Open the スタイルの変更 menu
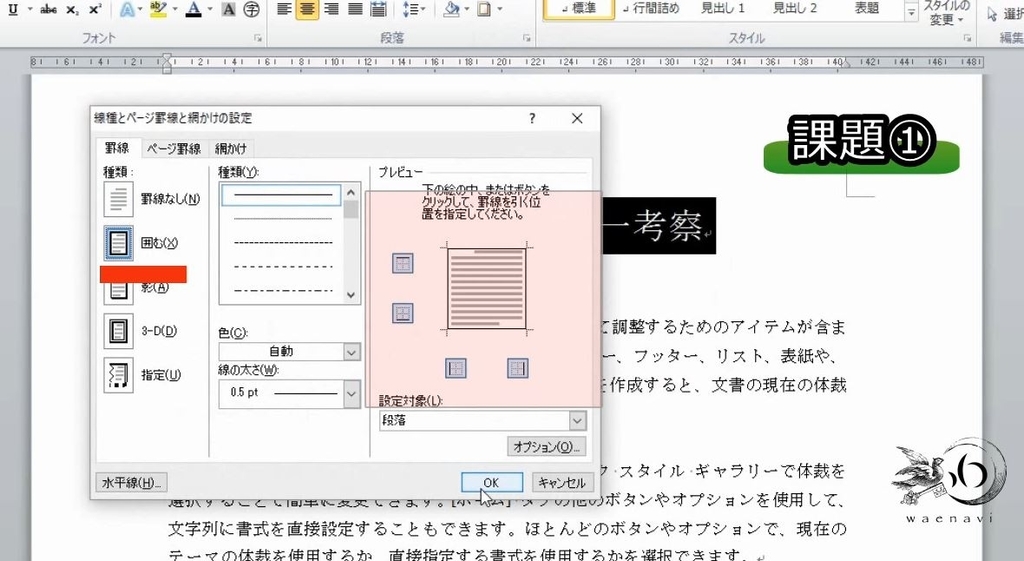 pos(946,13)
